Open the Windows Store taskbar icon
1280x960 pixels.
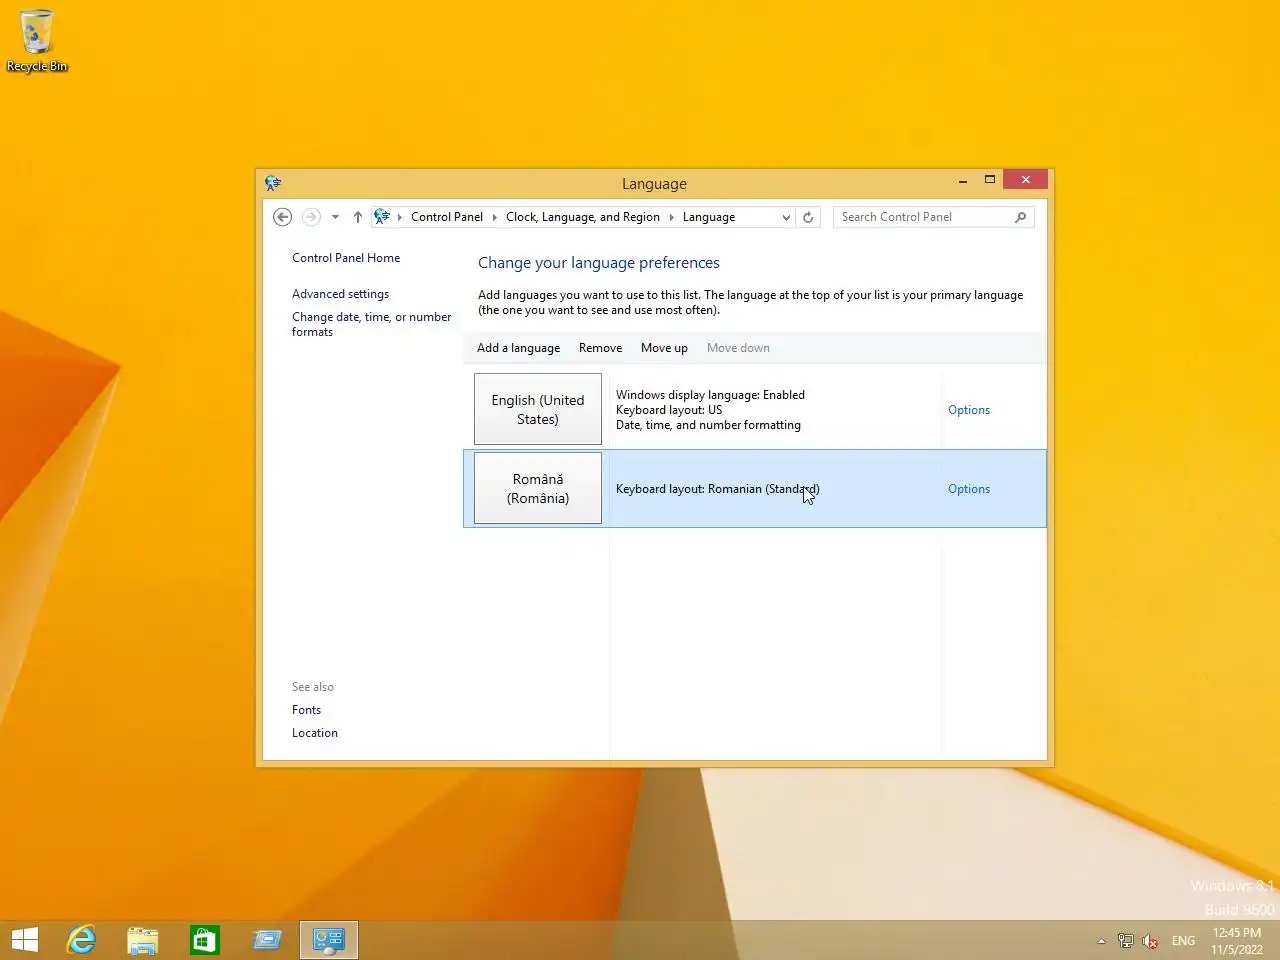[205, 940]
